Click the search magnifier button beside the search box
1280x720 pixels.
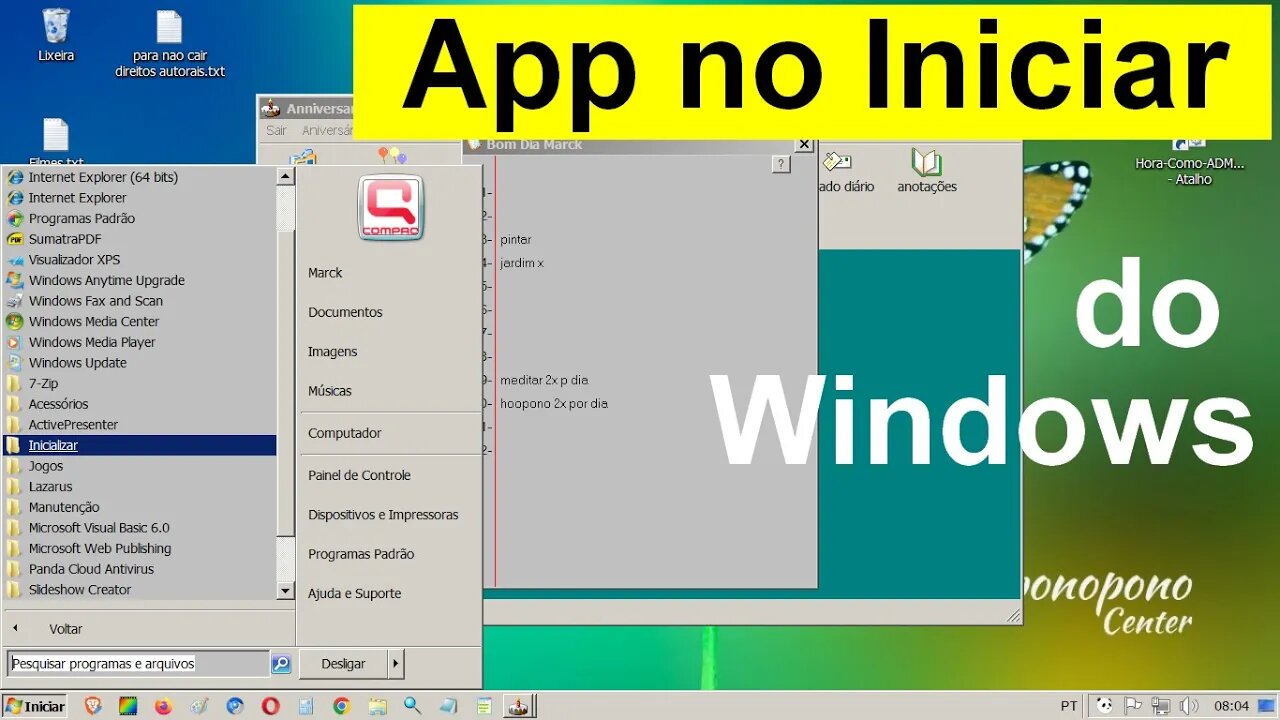click(281, 664)
